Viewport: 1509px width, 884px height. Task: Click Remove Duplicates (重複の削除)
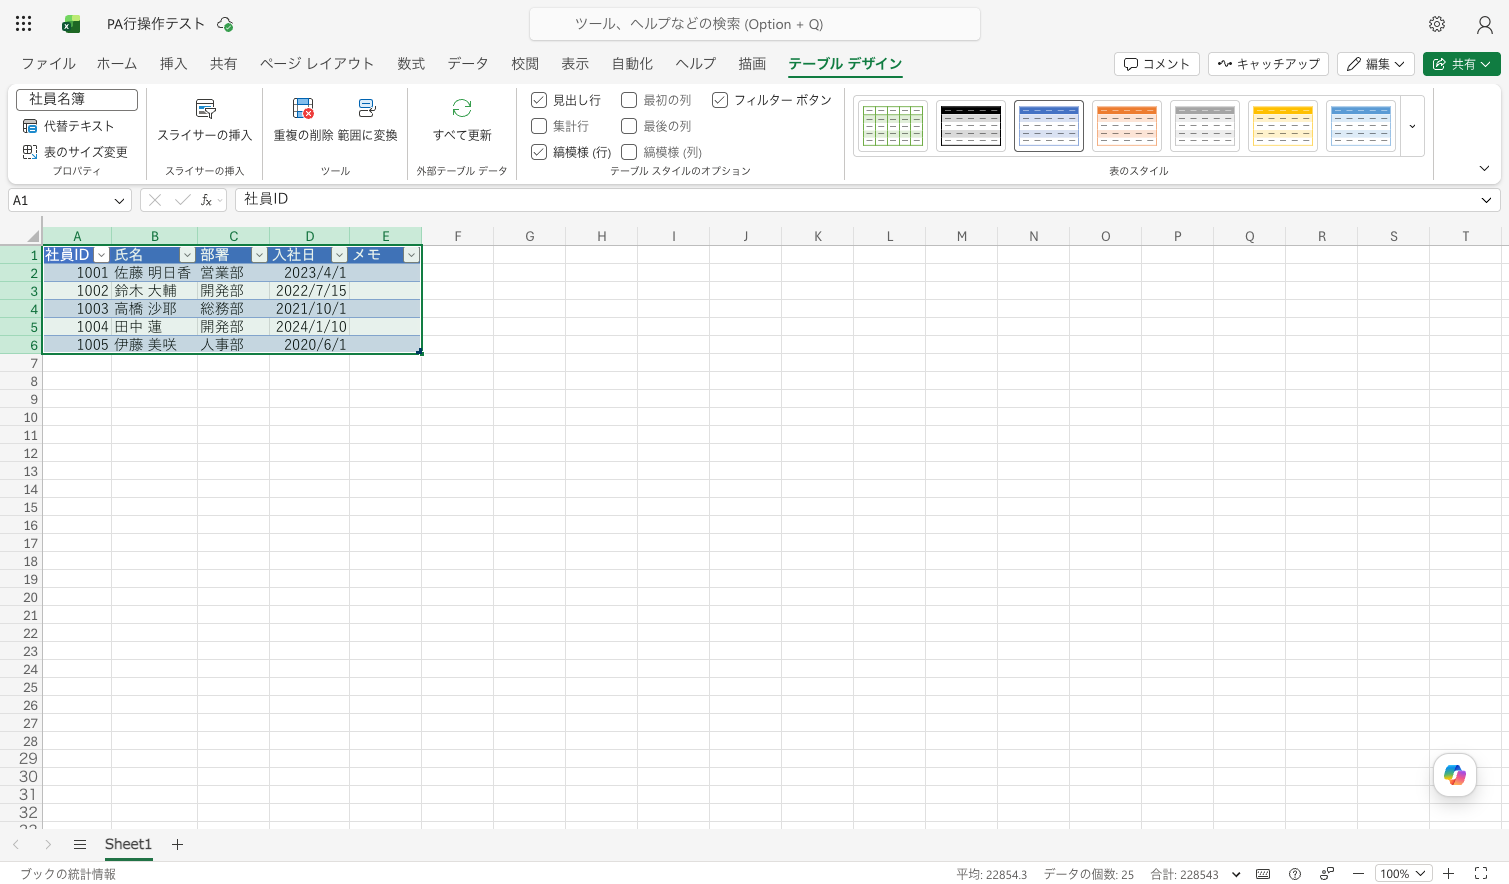303,120
